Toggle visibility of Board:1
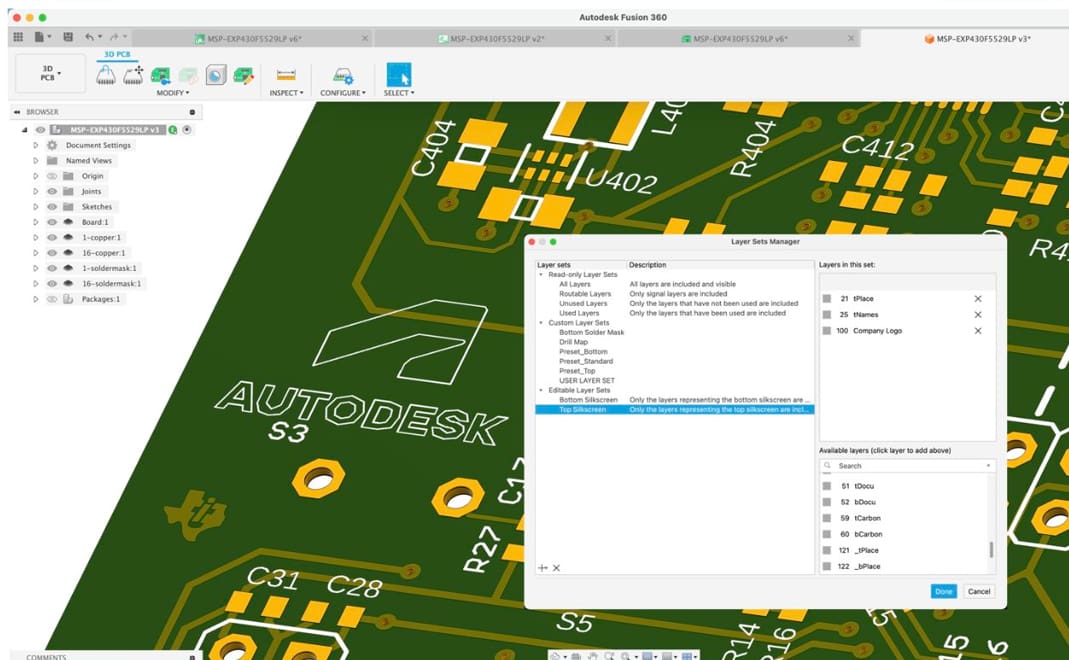Image resolution: width=1069 pixels, height=660 pixels. (x=52, y=222)
